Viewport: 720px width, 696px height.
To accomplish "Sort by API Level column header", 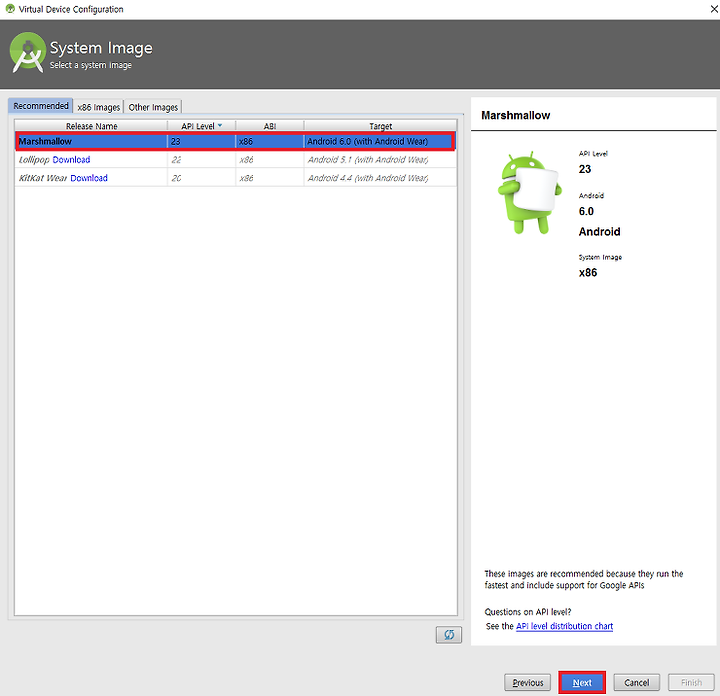I will tap(201, 126).
